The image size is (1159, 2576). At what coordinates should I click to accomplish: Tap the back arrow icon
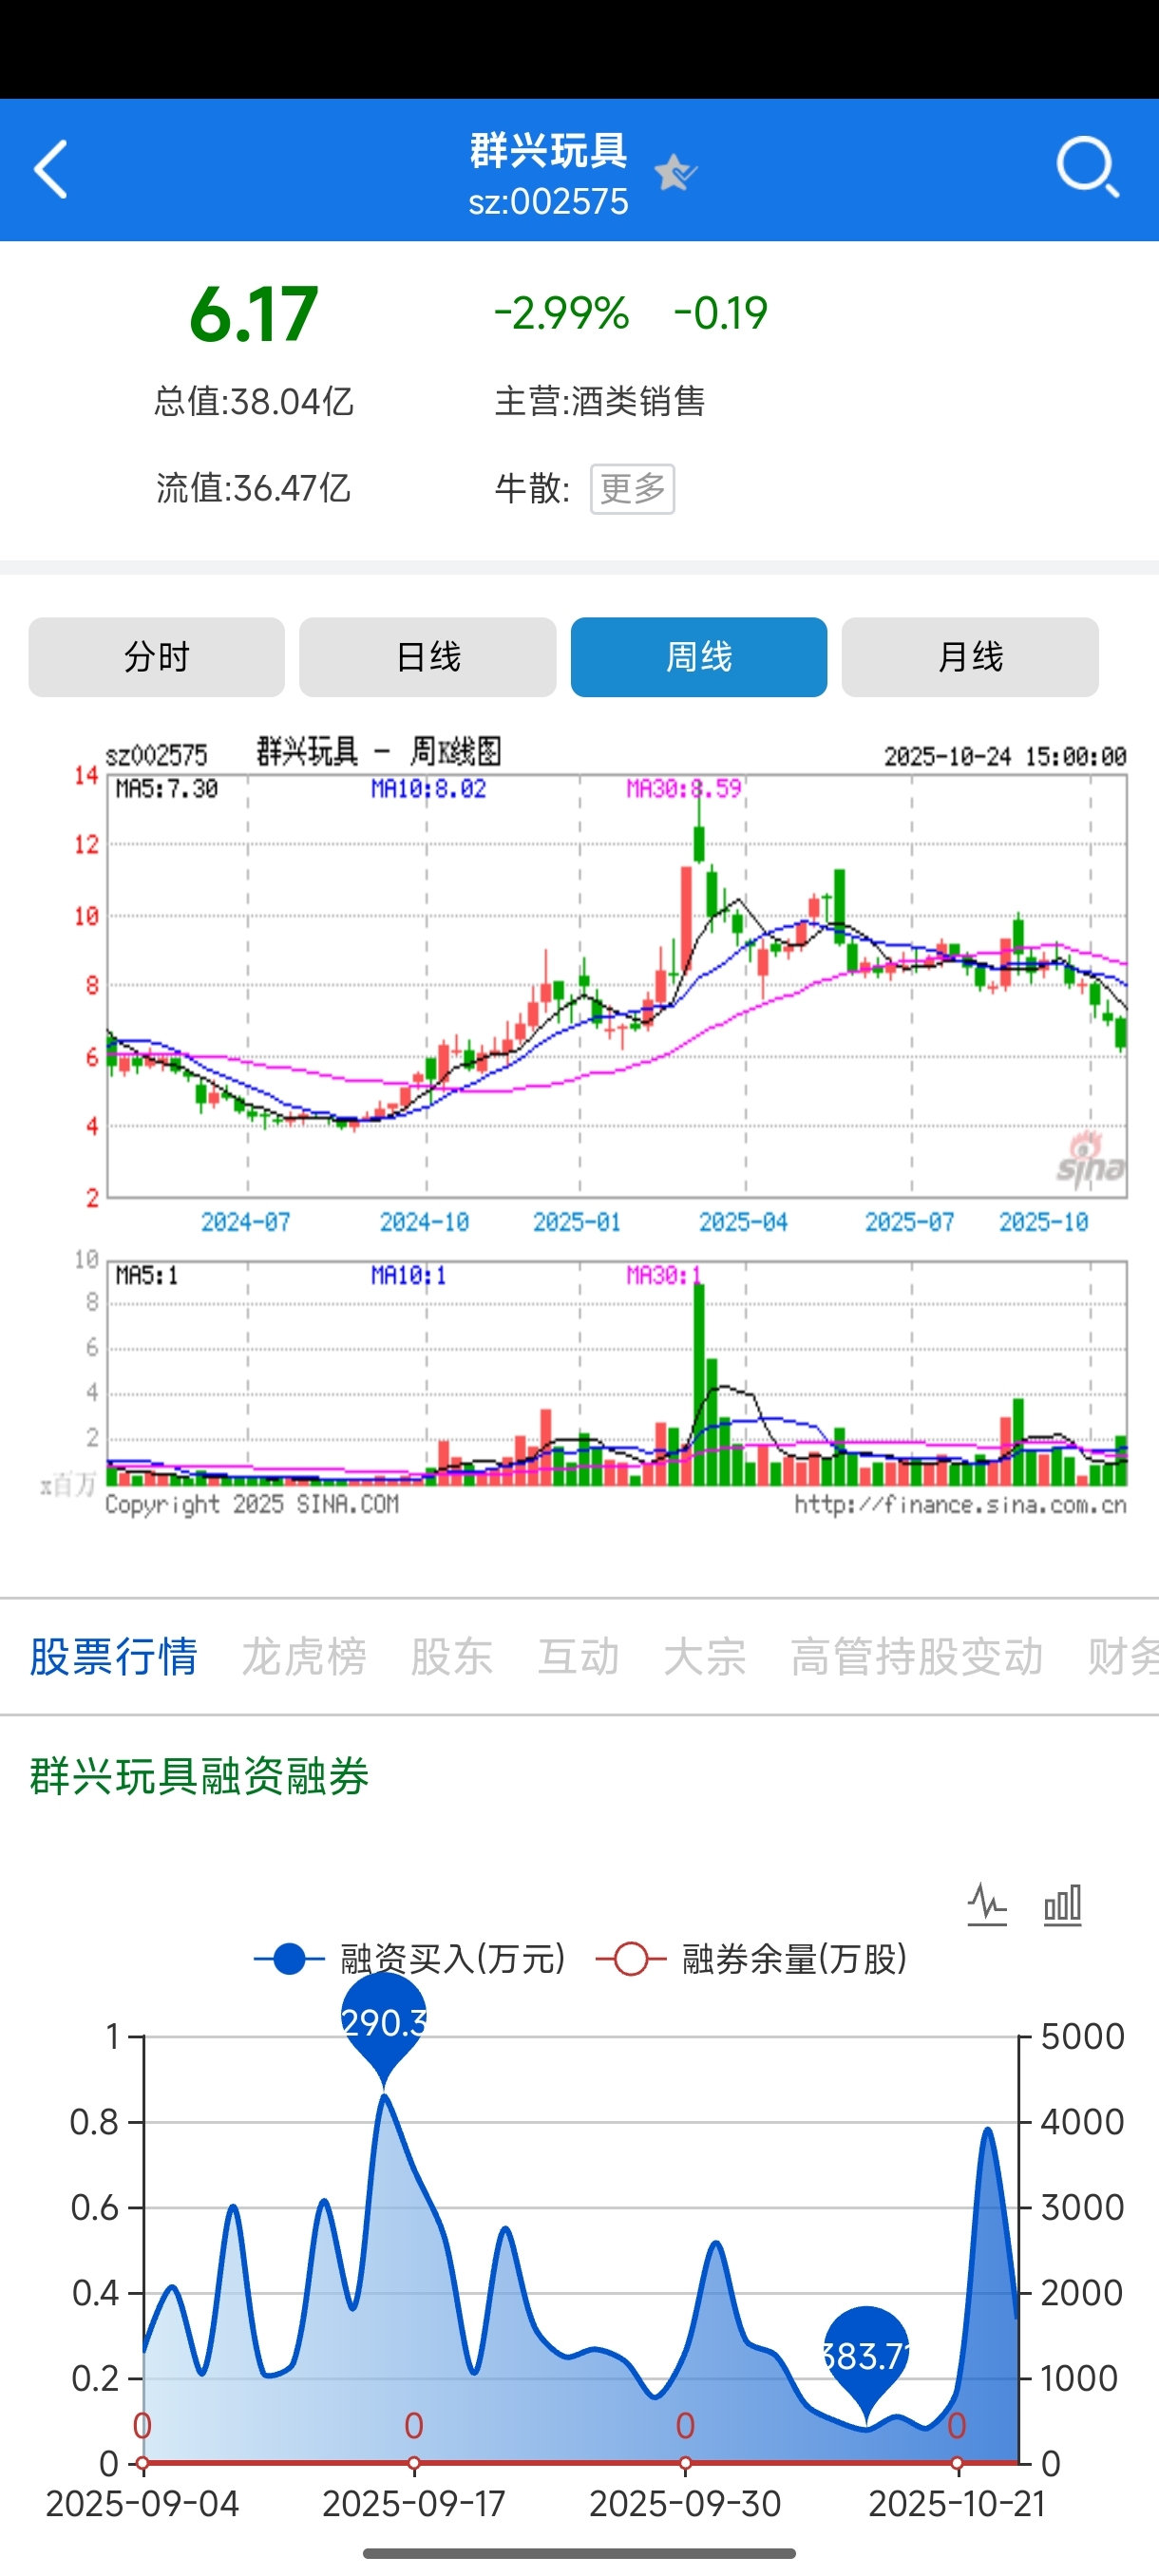51,169
